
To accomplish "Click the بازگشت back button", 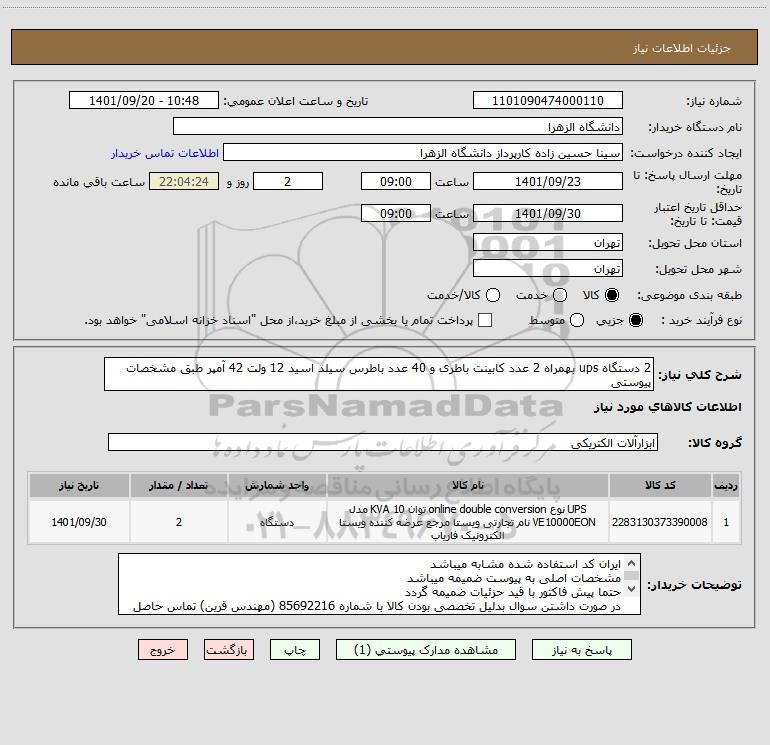I will point(229,650).
